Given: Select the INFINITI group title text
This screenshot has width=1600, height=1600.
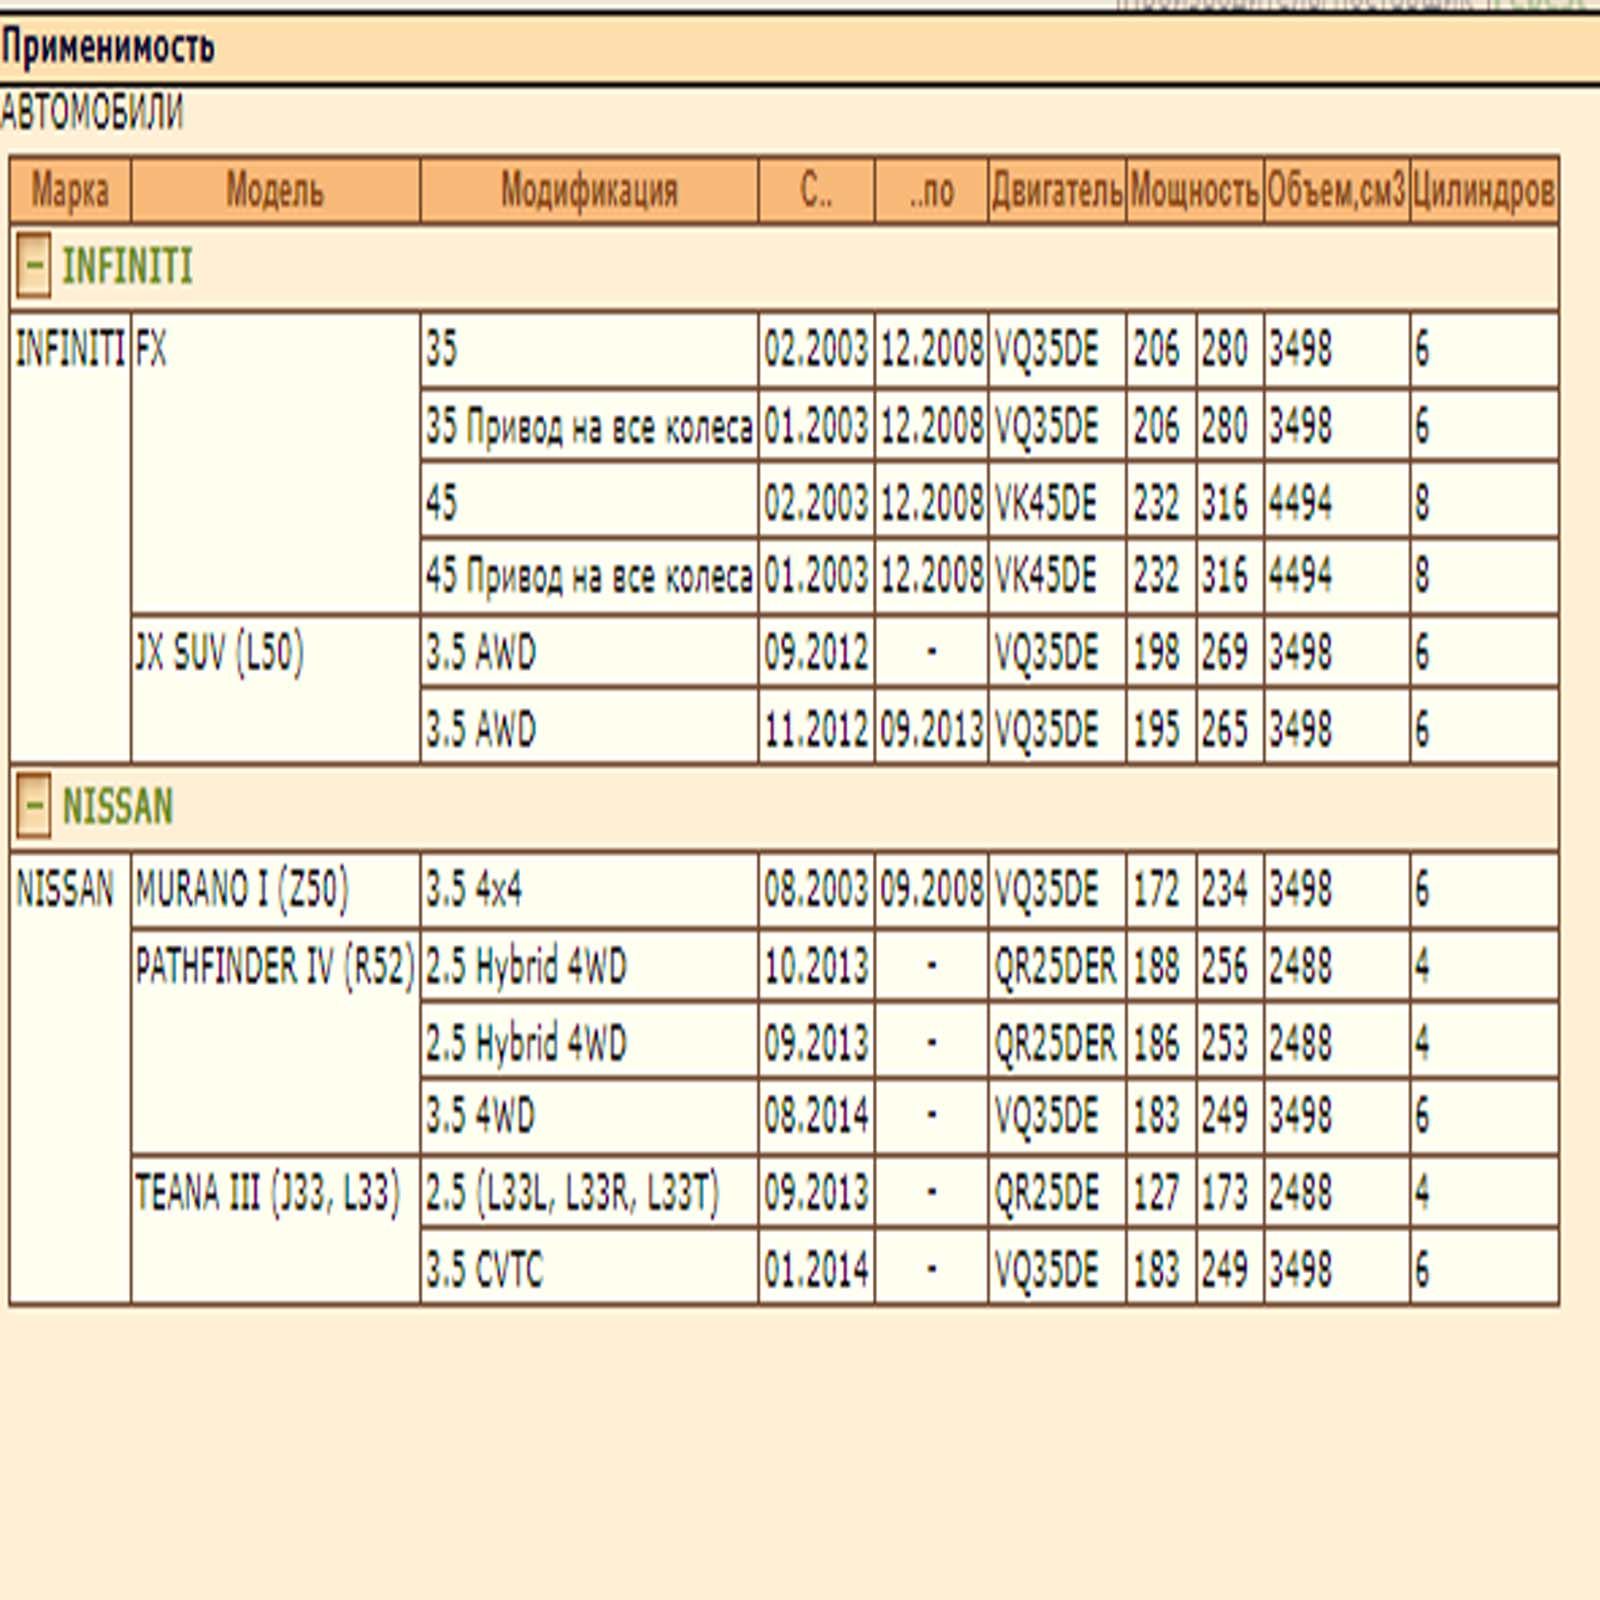Looking at the screenshot, I should coord(127,266).
